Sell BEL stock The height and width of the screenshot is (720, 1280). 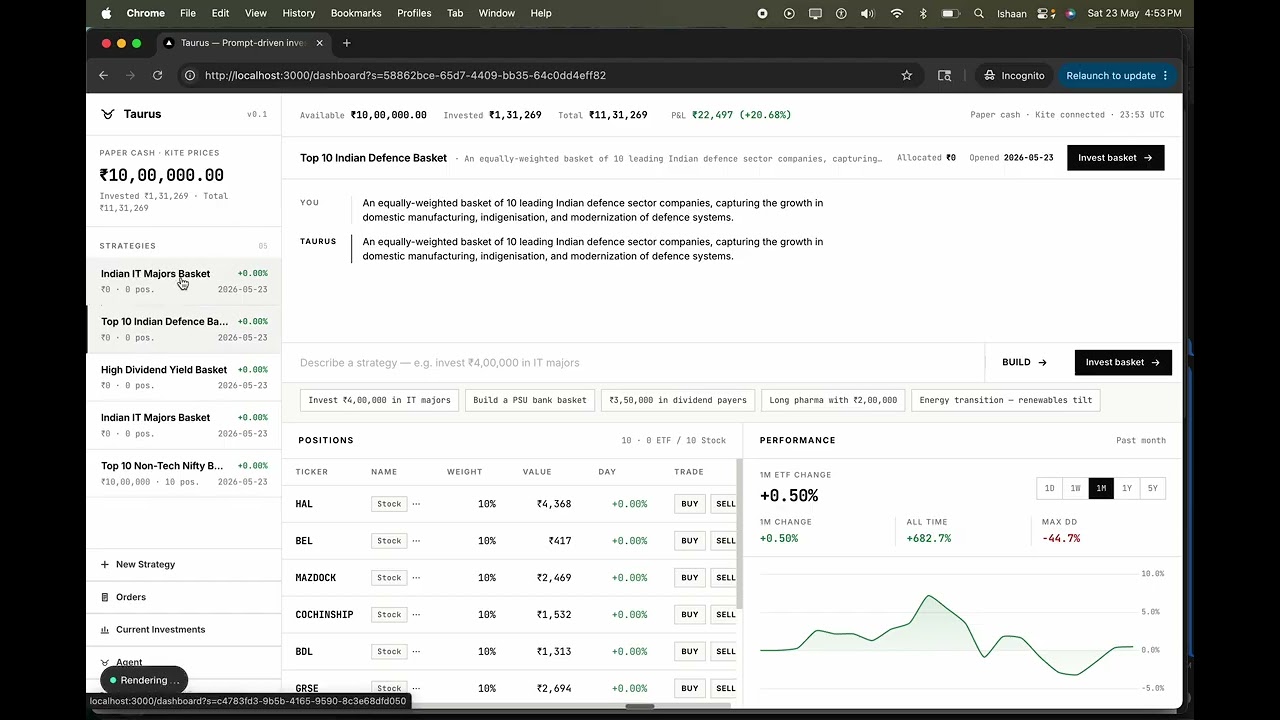pyautogui.click(x=725, y=541)
